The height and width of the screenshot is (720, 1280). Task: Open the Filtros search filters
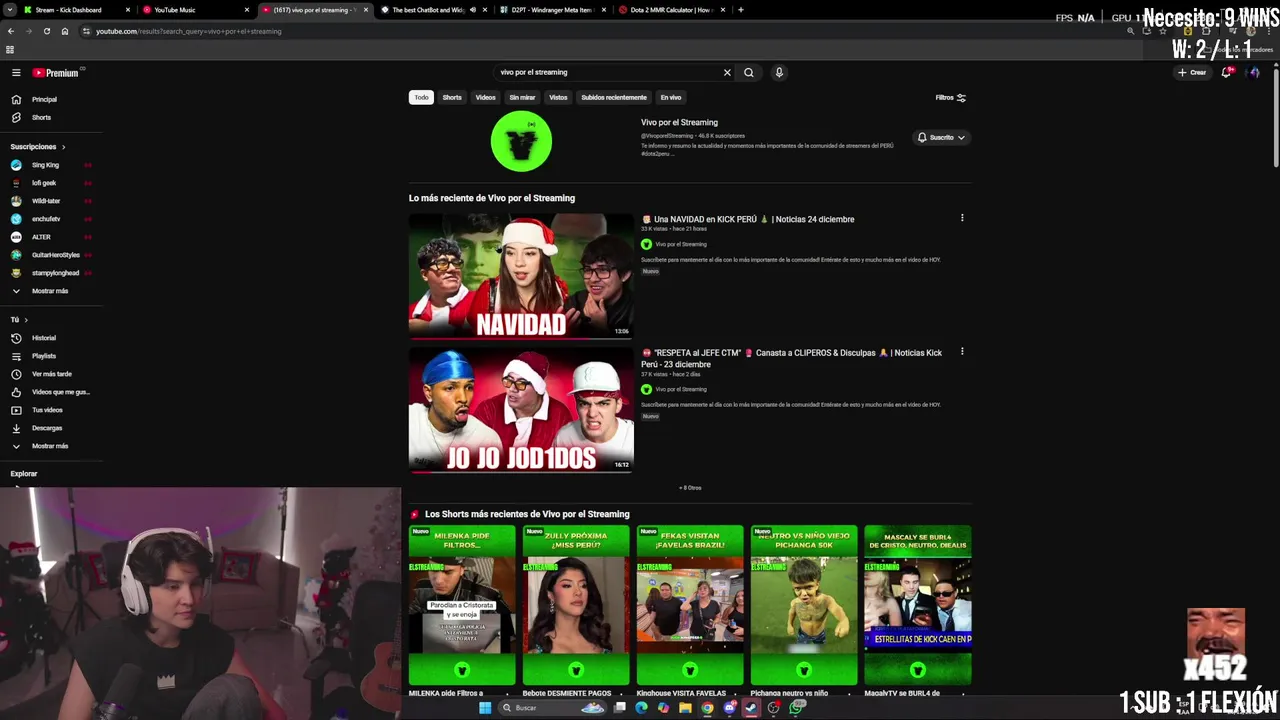tap(951, 98)
